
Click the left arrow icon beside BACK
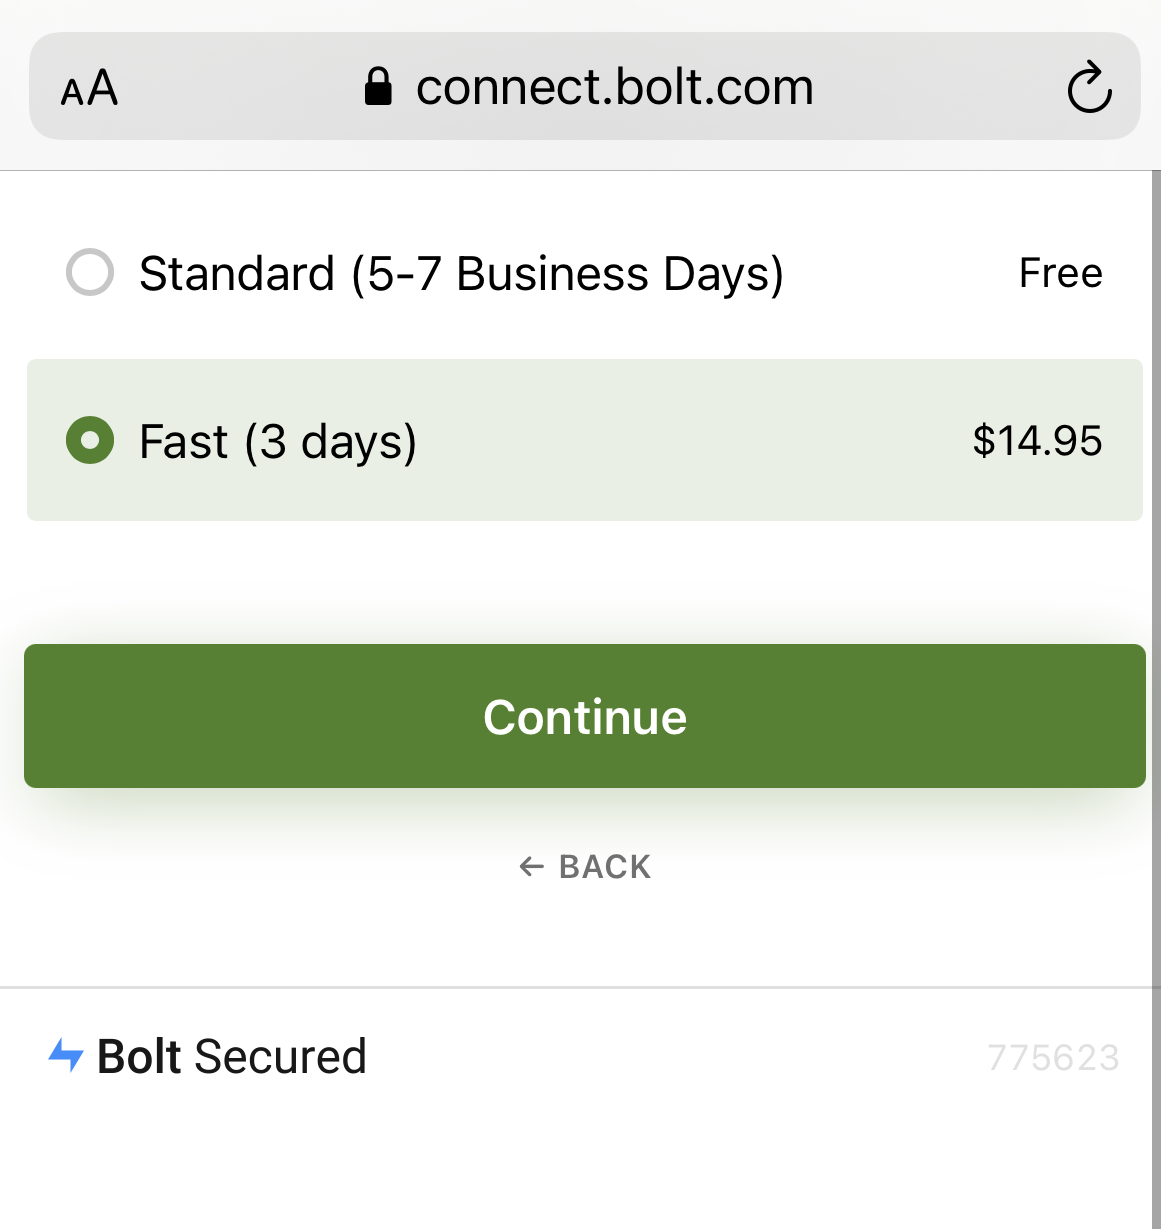(531, 867)
